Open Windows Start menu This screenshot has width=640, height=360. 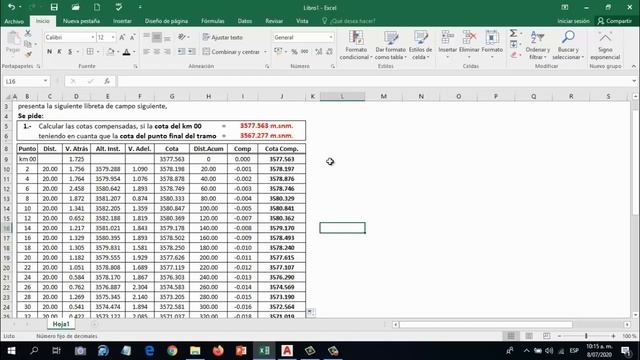11,351
